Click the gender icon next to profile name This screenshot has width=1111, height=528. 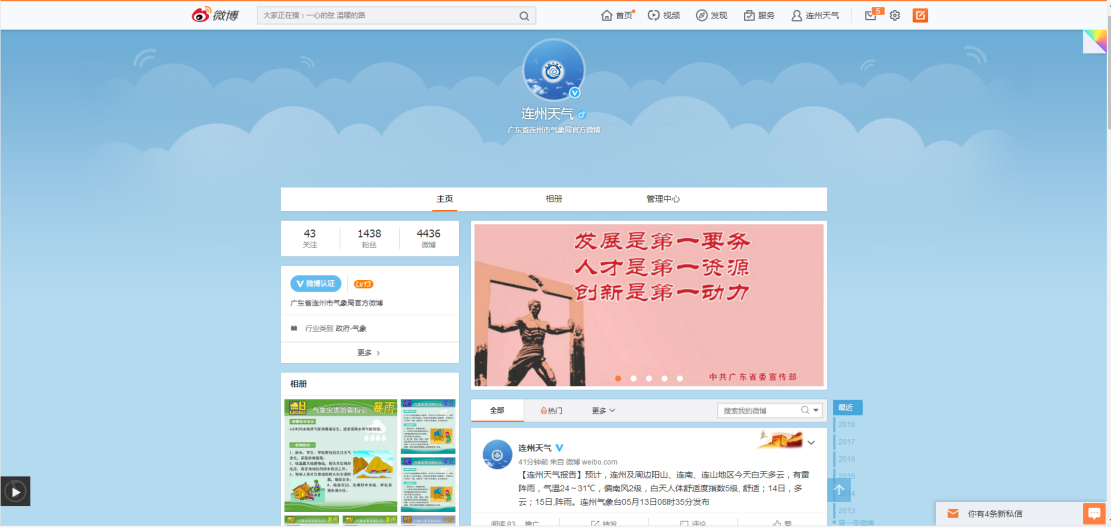coord(582,114)
